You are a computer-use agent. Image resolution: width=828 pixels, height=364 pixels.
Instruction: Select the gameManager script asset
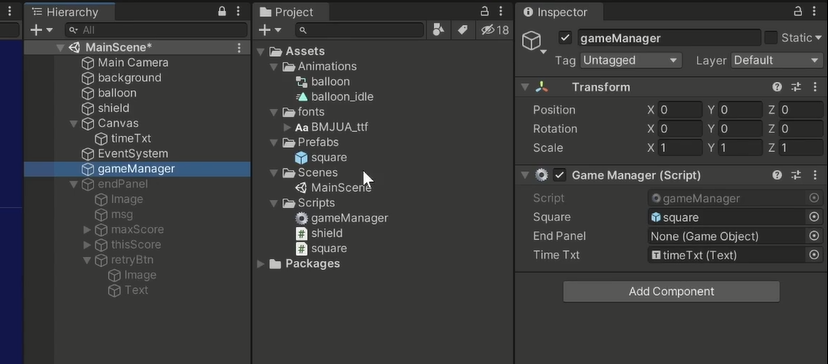point(342,218)
